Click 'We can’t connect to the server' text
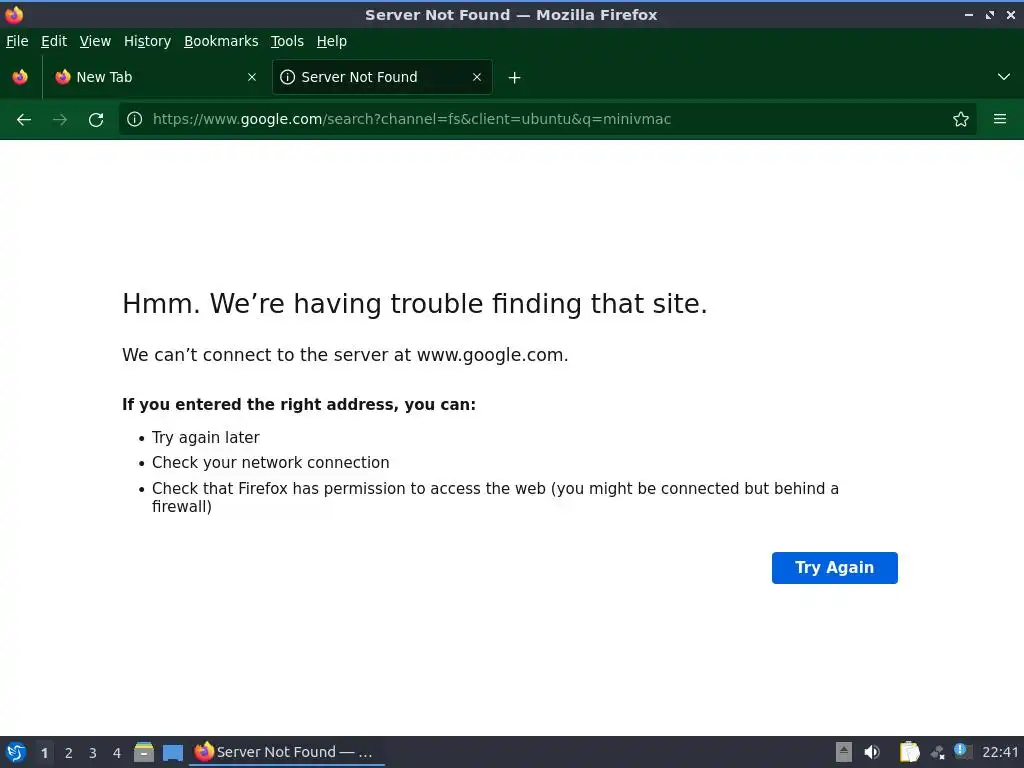Viewport: 1024px width, 768px height. coord(345,355)
